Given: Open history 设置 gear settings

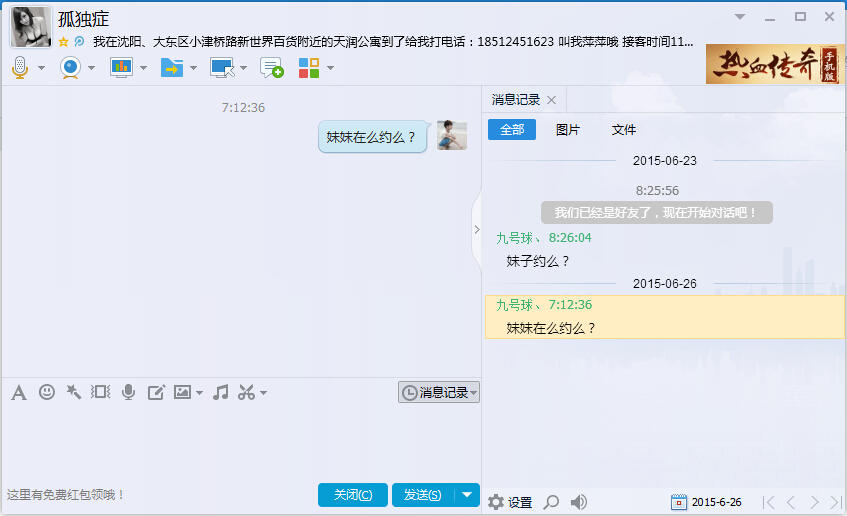Looking at the screenshot, I should point(510,502).
